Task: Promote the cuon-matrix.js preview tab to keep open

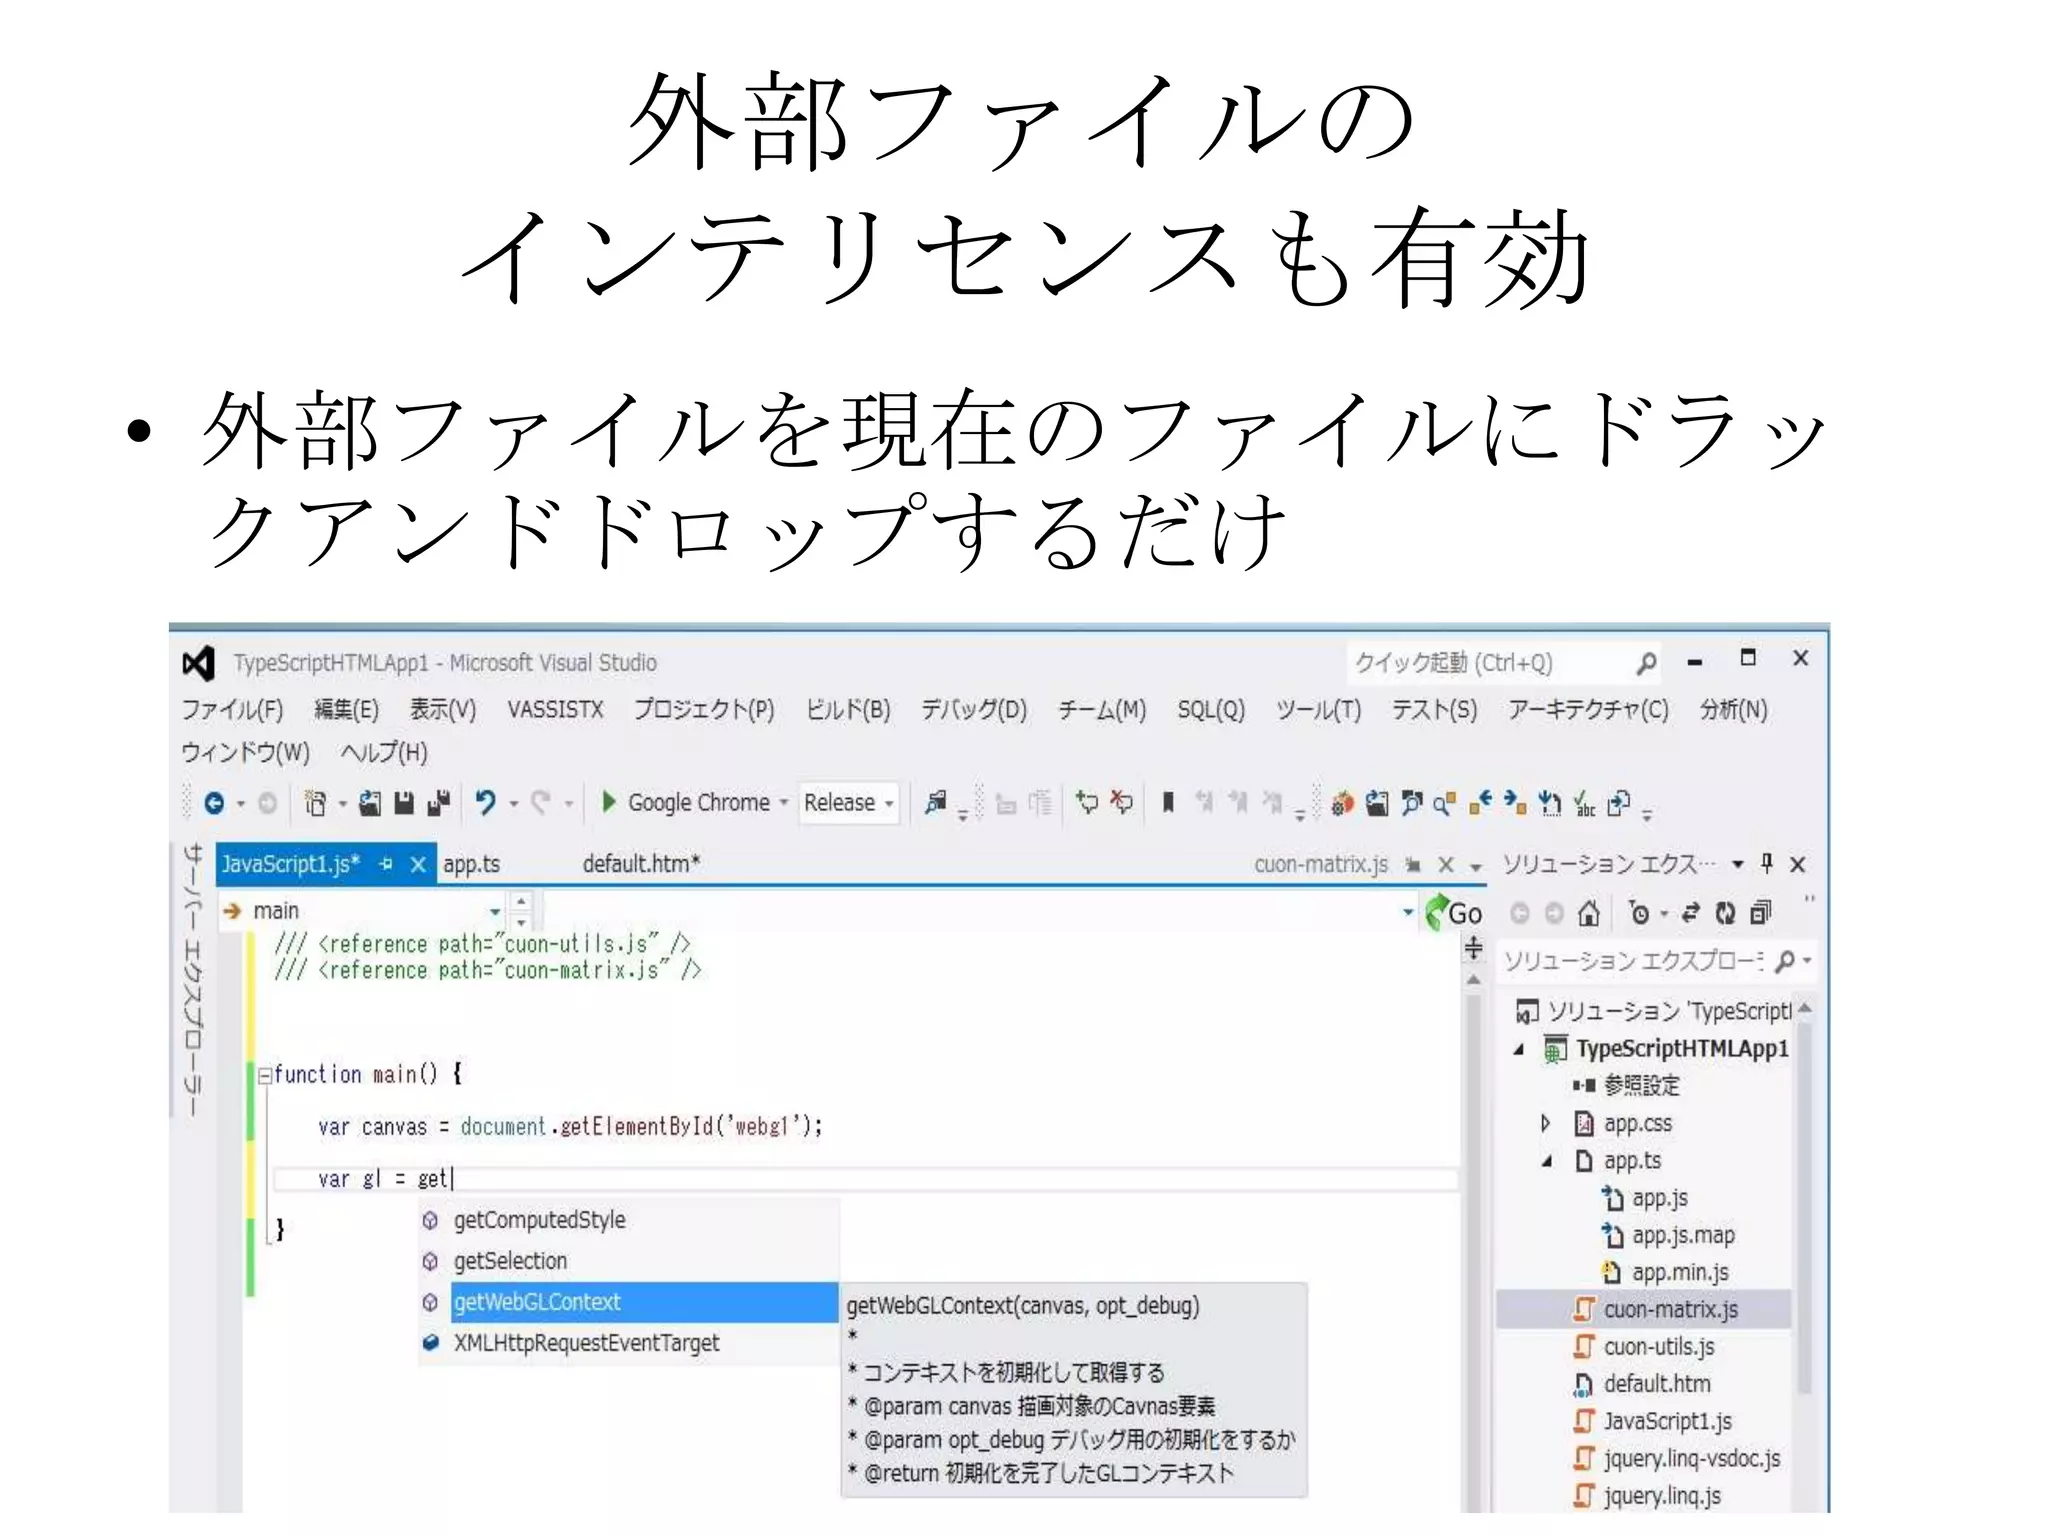Action: [x=1413, y=864]
